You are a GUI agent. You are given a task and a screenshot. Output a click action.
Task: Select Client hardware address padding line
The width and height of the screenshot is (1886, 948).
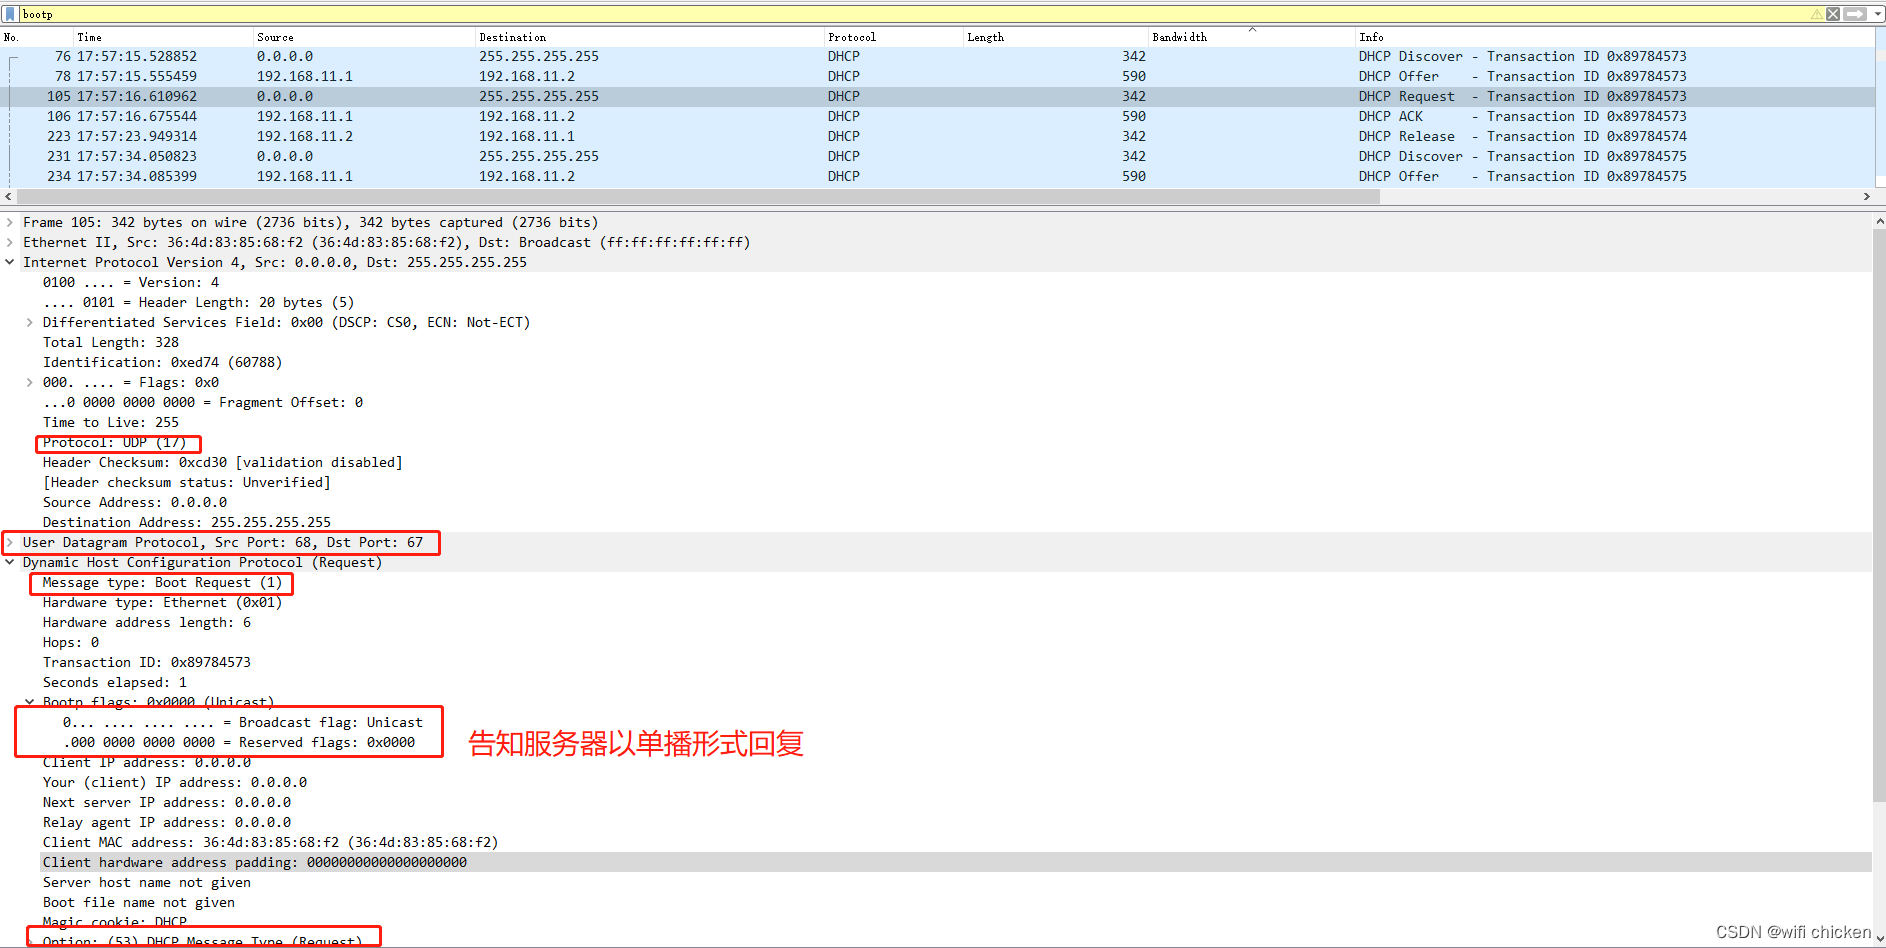955,862
